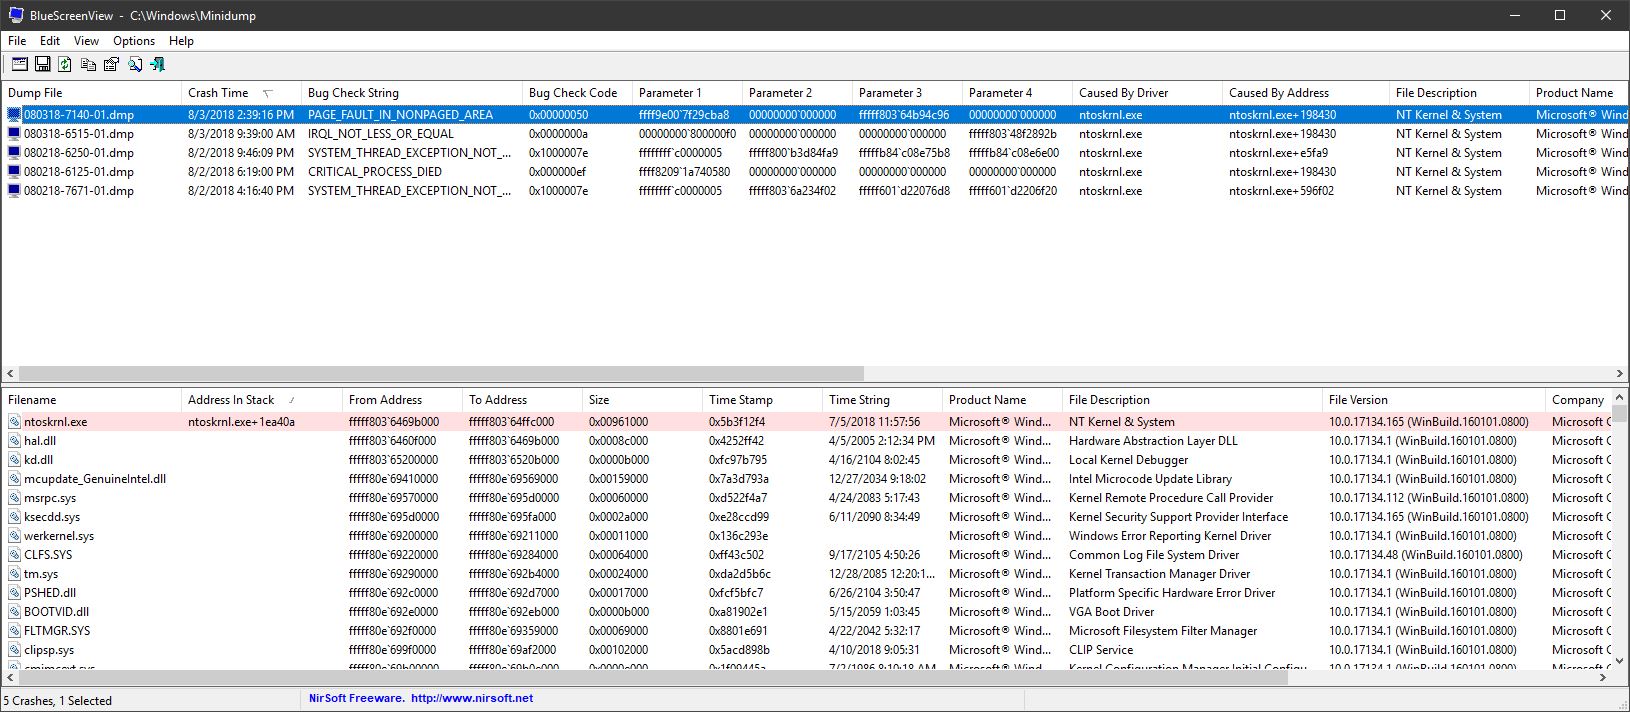Open the View menu
Image resolution: width=1630 pixels, height=712 pixels.
86,41
